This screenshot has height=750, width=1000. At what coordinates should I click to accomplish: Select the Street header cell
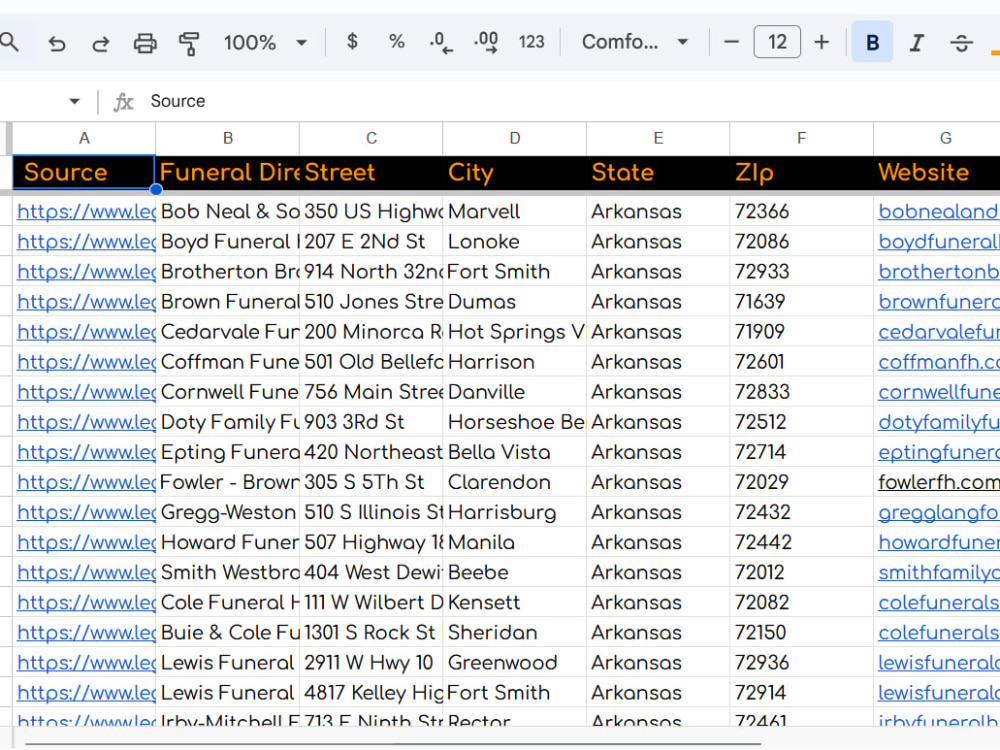[371, 172]
